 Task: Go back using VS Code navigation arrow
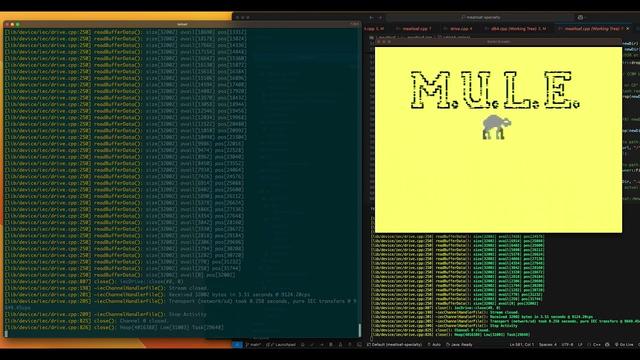(371, 18)
